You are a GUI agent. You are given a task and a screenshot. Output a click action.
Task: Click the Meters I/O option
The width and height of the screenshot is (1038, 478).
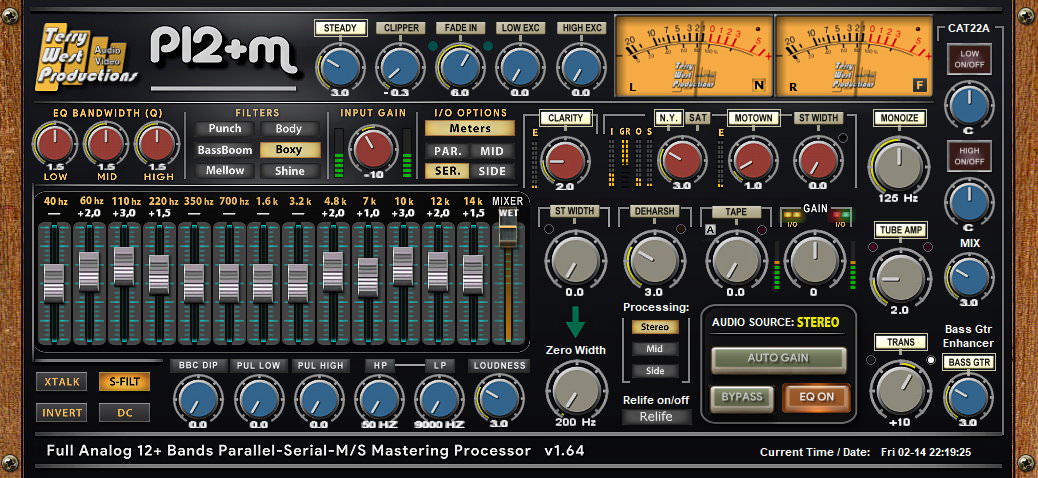pyautogui.click(x=470, y=128)
